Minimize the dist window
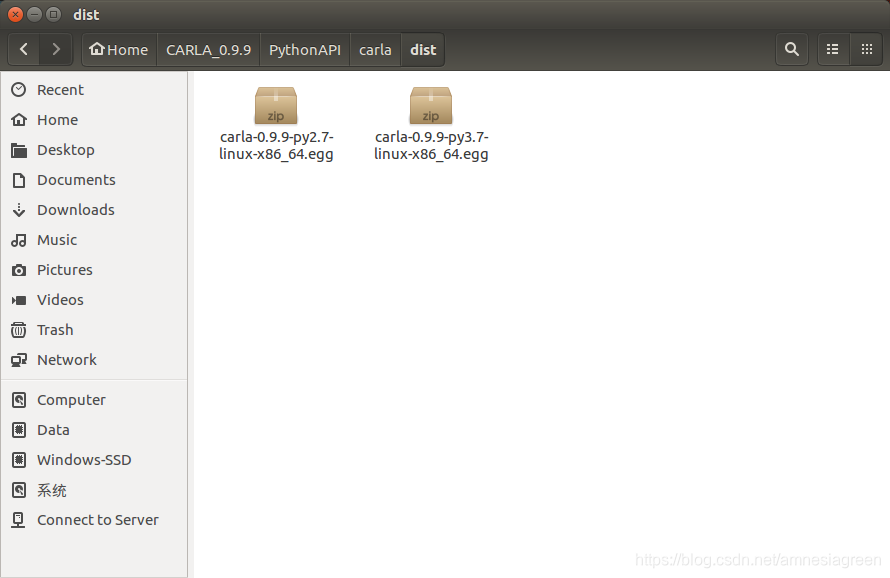The height and width of the screenshot is (578, 890). 35,14
